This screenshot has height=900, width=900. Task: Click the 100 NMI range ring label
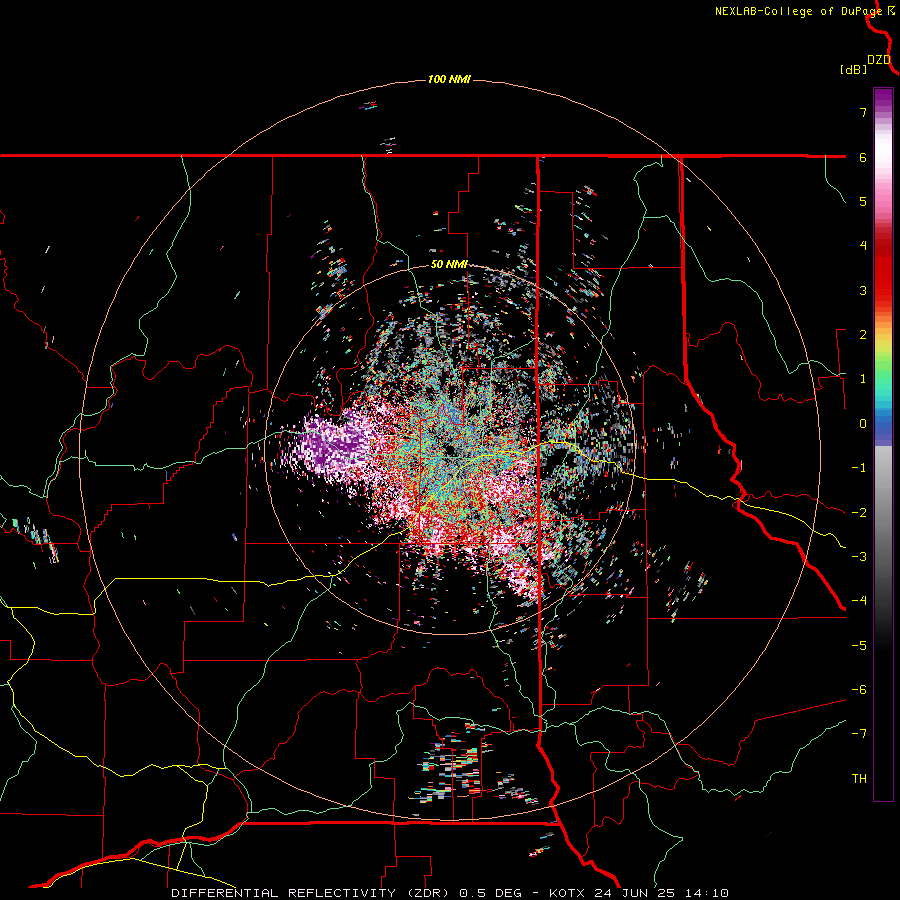[449, 79]
